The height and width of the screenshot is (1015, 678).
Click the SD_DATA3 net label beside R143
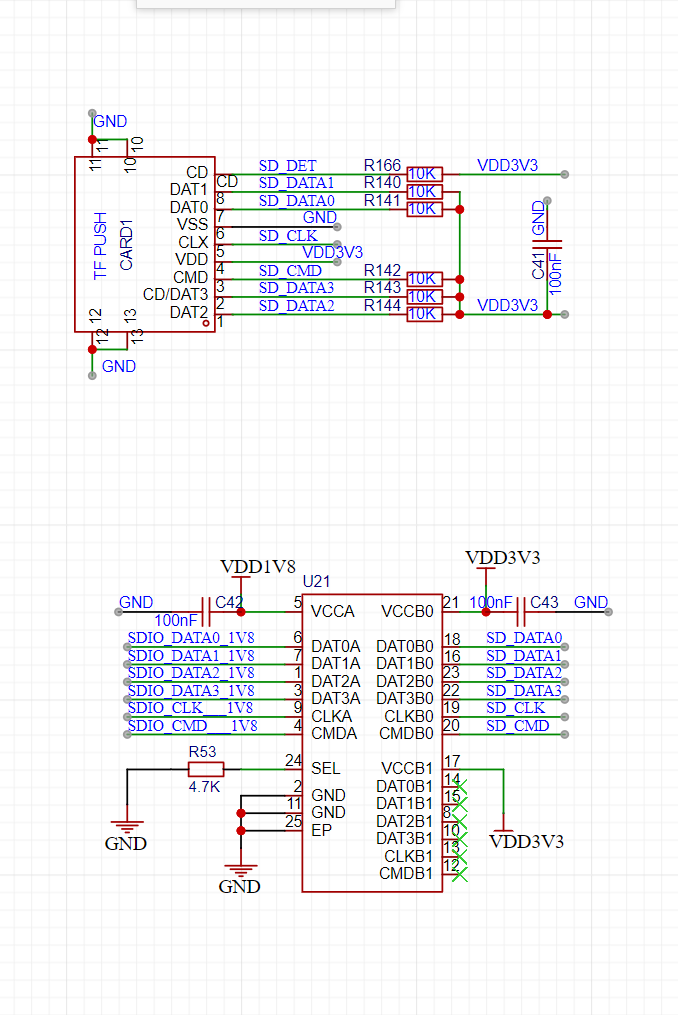coord(297,288)
